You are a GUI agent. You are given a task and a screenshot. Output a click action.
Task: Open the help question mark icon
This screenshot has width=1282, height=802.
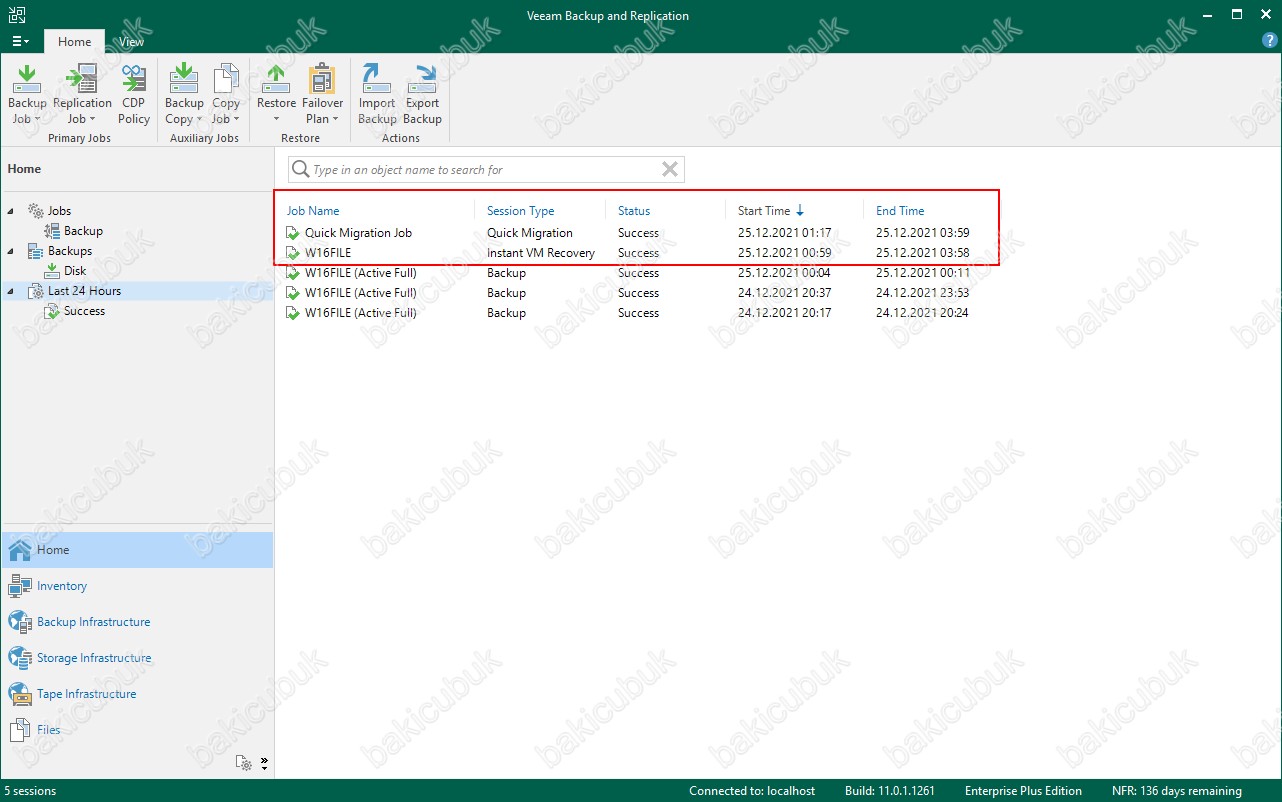pos(1269,41)
